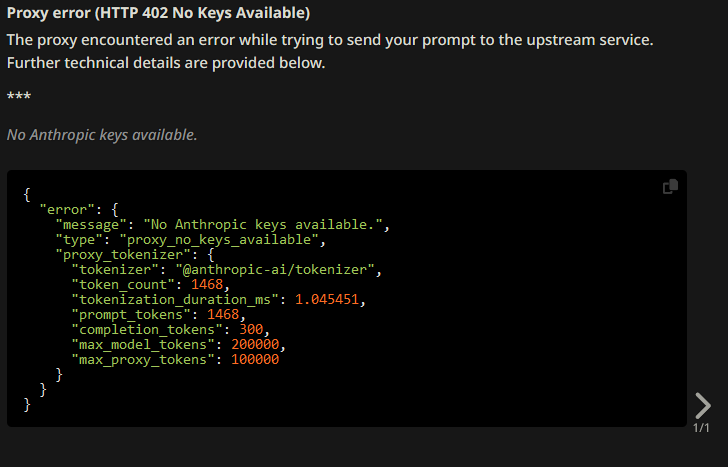Click the completion_tokens value 300

point(251,330)
